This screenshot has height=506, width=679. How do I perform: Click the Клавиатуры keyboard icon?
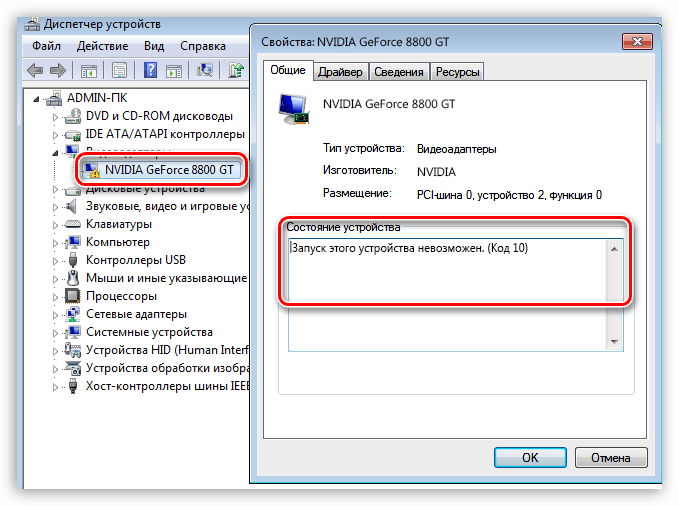click(72, 224)
